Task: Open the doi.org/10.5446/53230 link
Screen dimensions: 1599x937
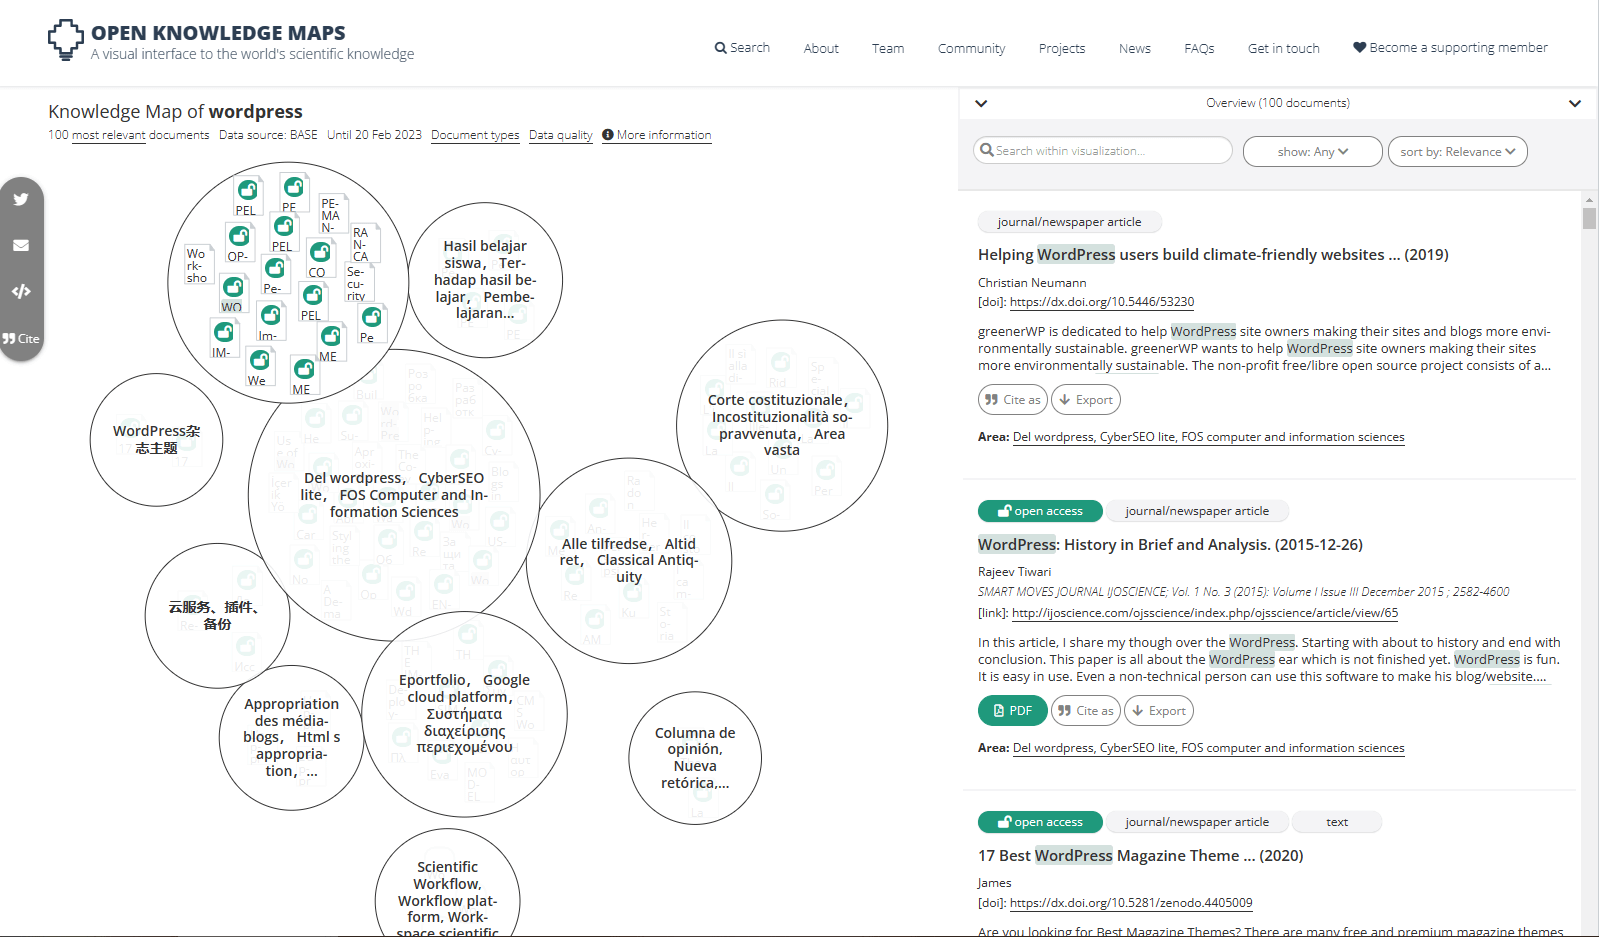Action: click(1101, 302)
